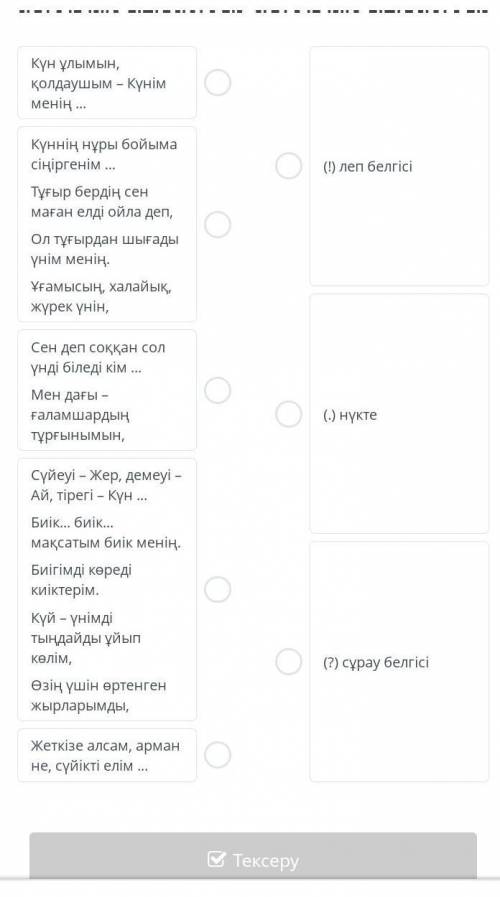Screen dimensions: 500x897
Task: Select radio for '(?) сұрау белгісі'
Action: pos(289,662)
